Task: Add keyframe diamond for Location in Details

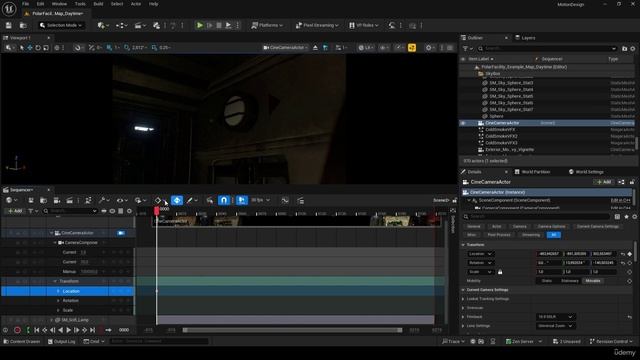Action: tap(630, 254)
